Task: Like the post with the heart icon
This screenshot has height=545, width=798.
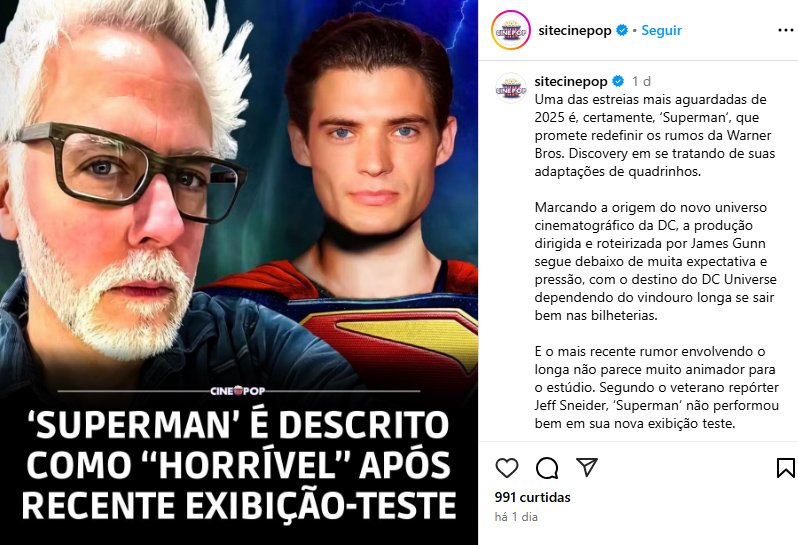Action: click(x=506, y=468)
